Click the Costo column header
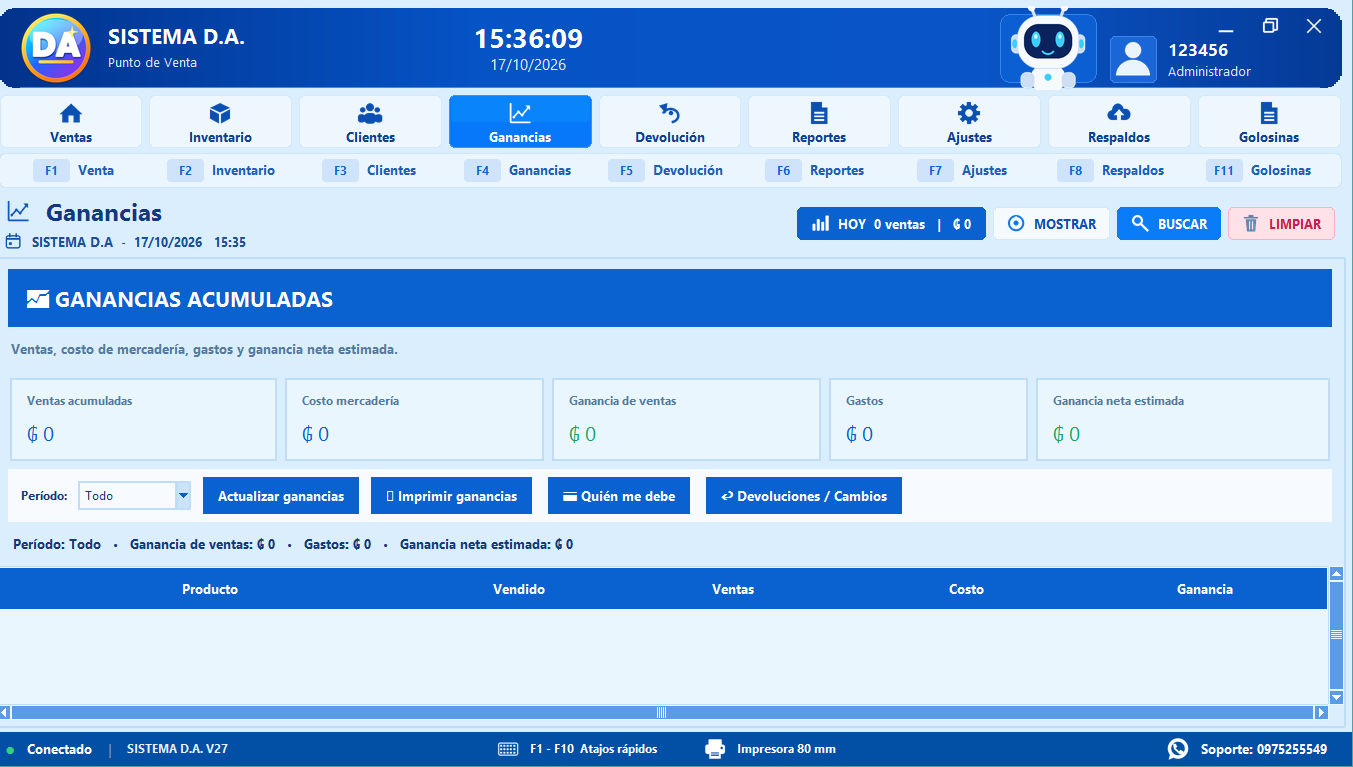Screen dimensions: 1353x767 click(x=966, y=589)
